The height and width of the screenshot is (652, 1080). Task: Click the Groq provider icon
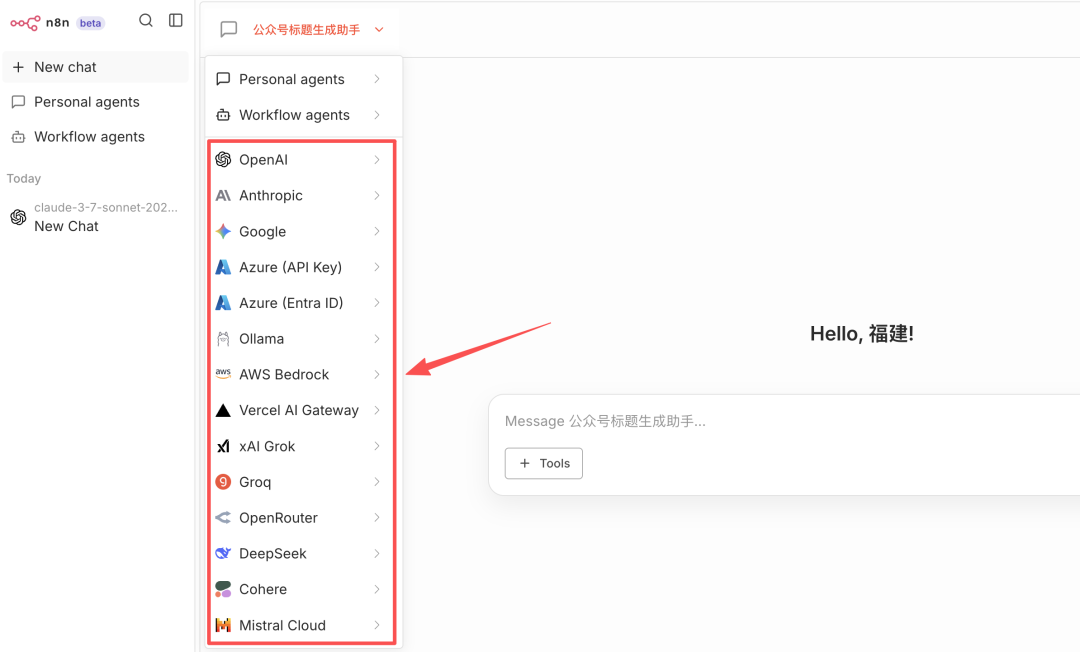(223, 482)
